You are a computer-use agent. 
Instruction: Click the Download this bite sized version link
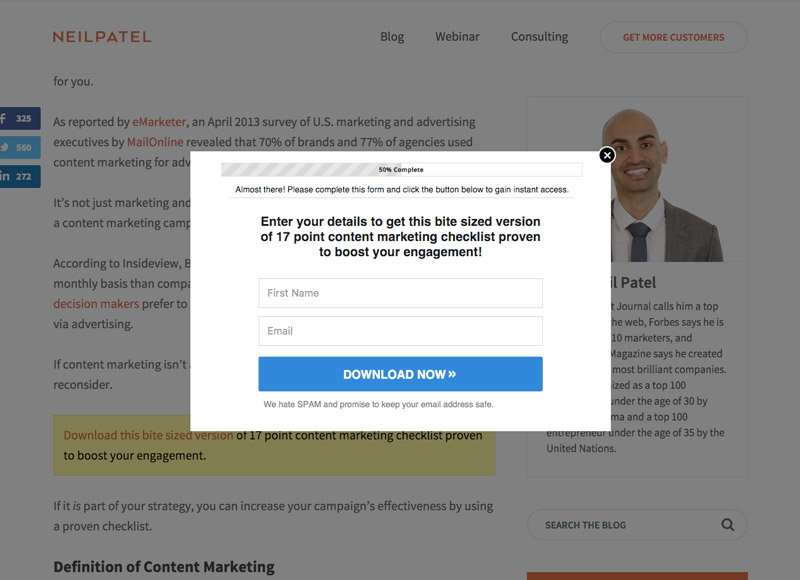[x=148, y=435]
